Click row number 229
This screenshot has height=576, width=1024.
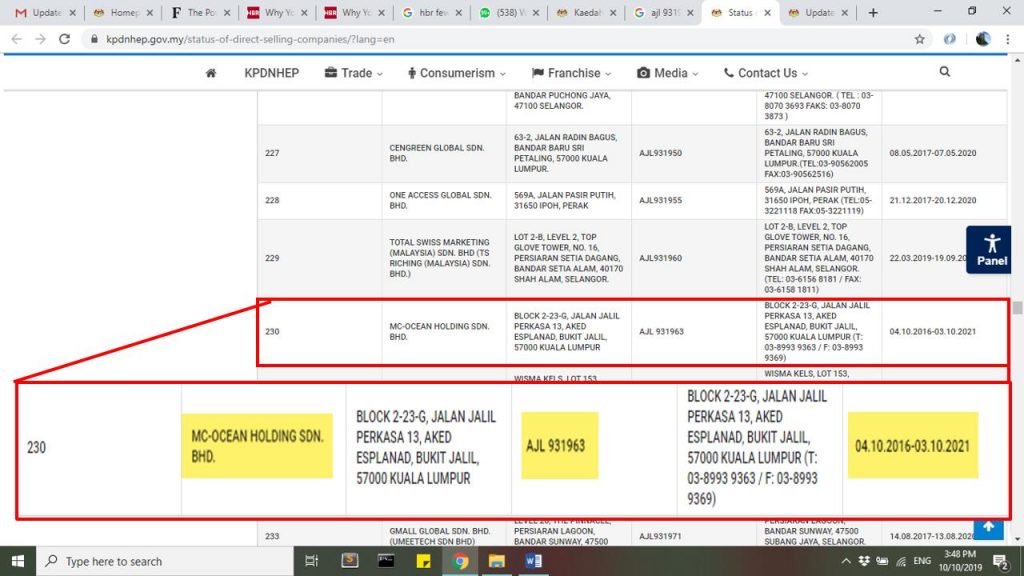[x=272, y=258]
